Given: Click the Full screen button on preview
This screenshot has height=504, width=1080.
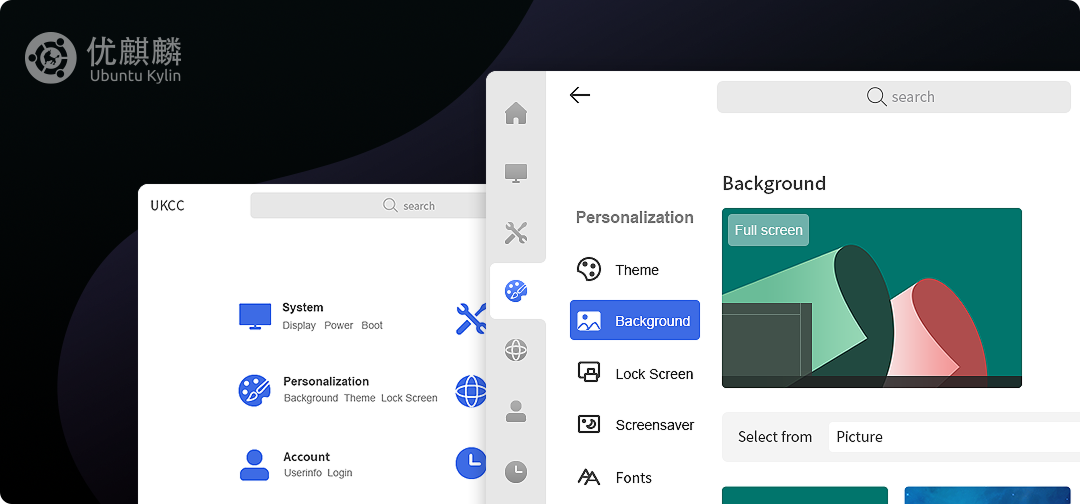Looking at the screenshot, I should [x=768, y=230].
